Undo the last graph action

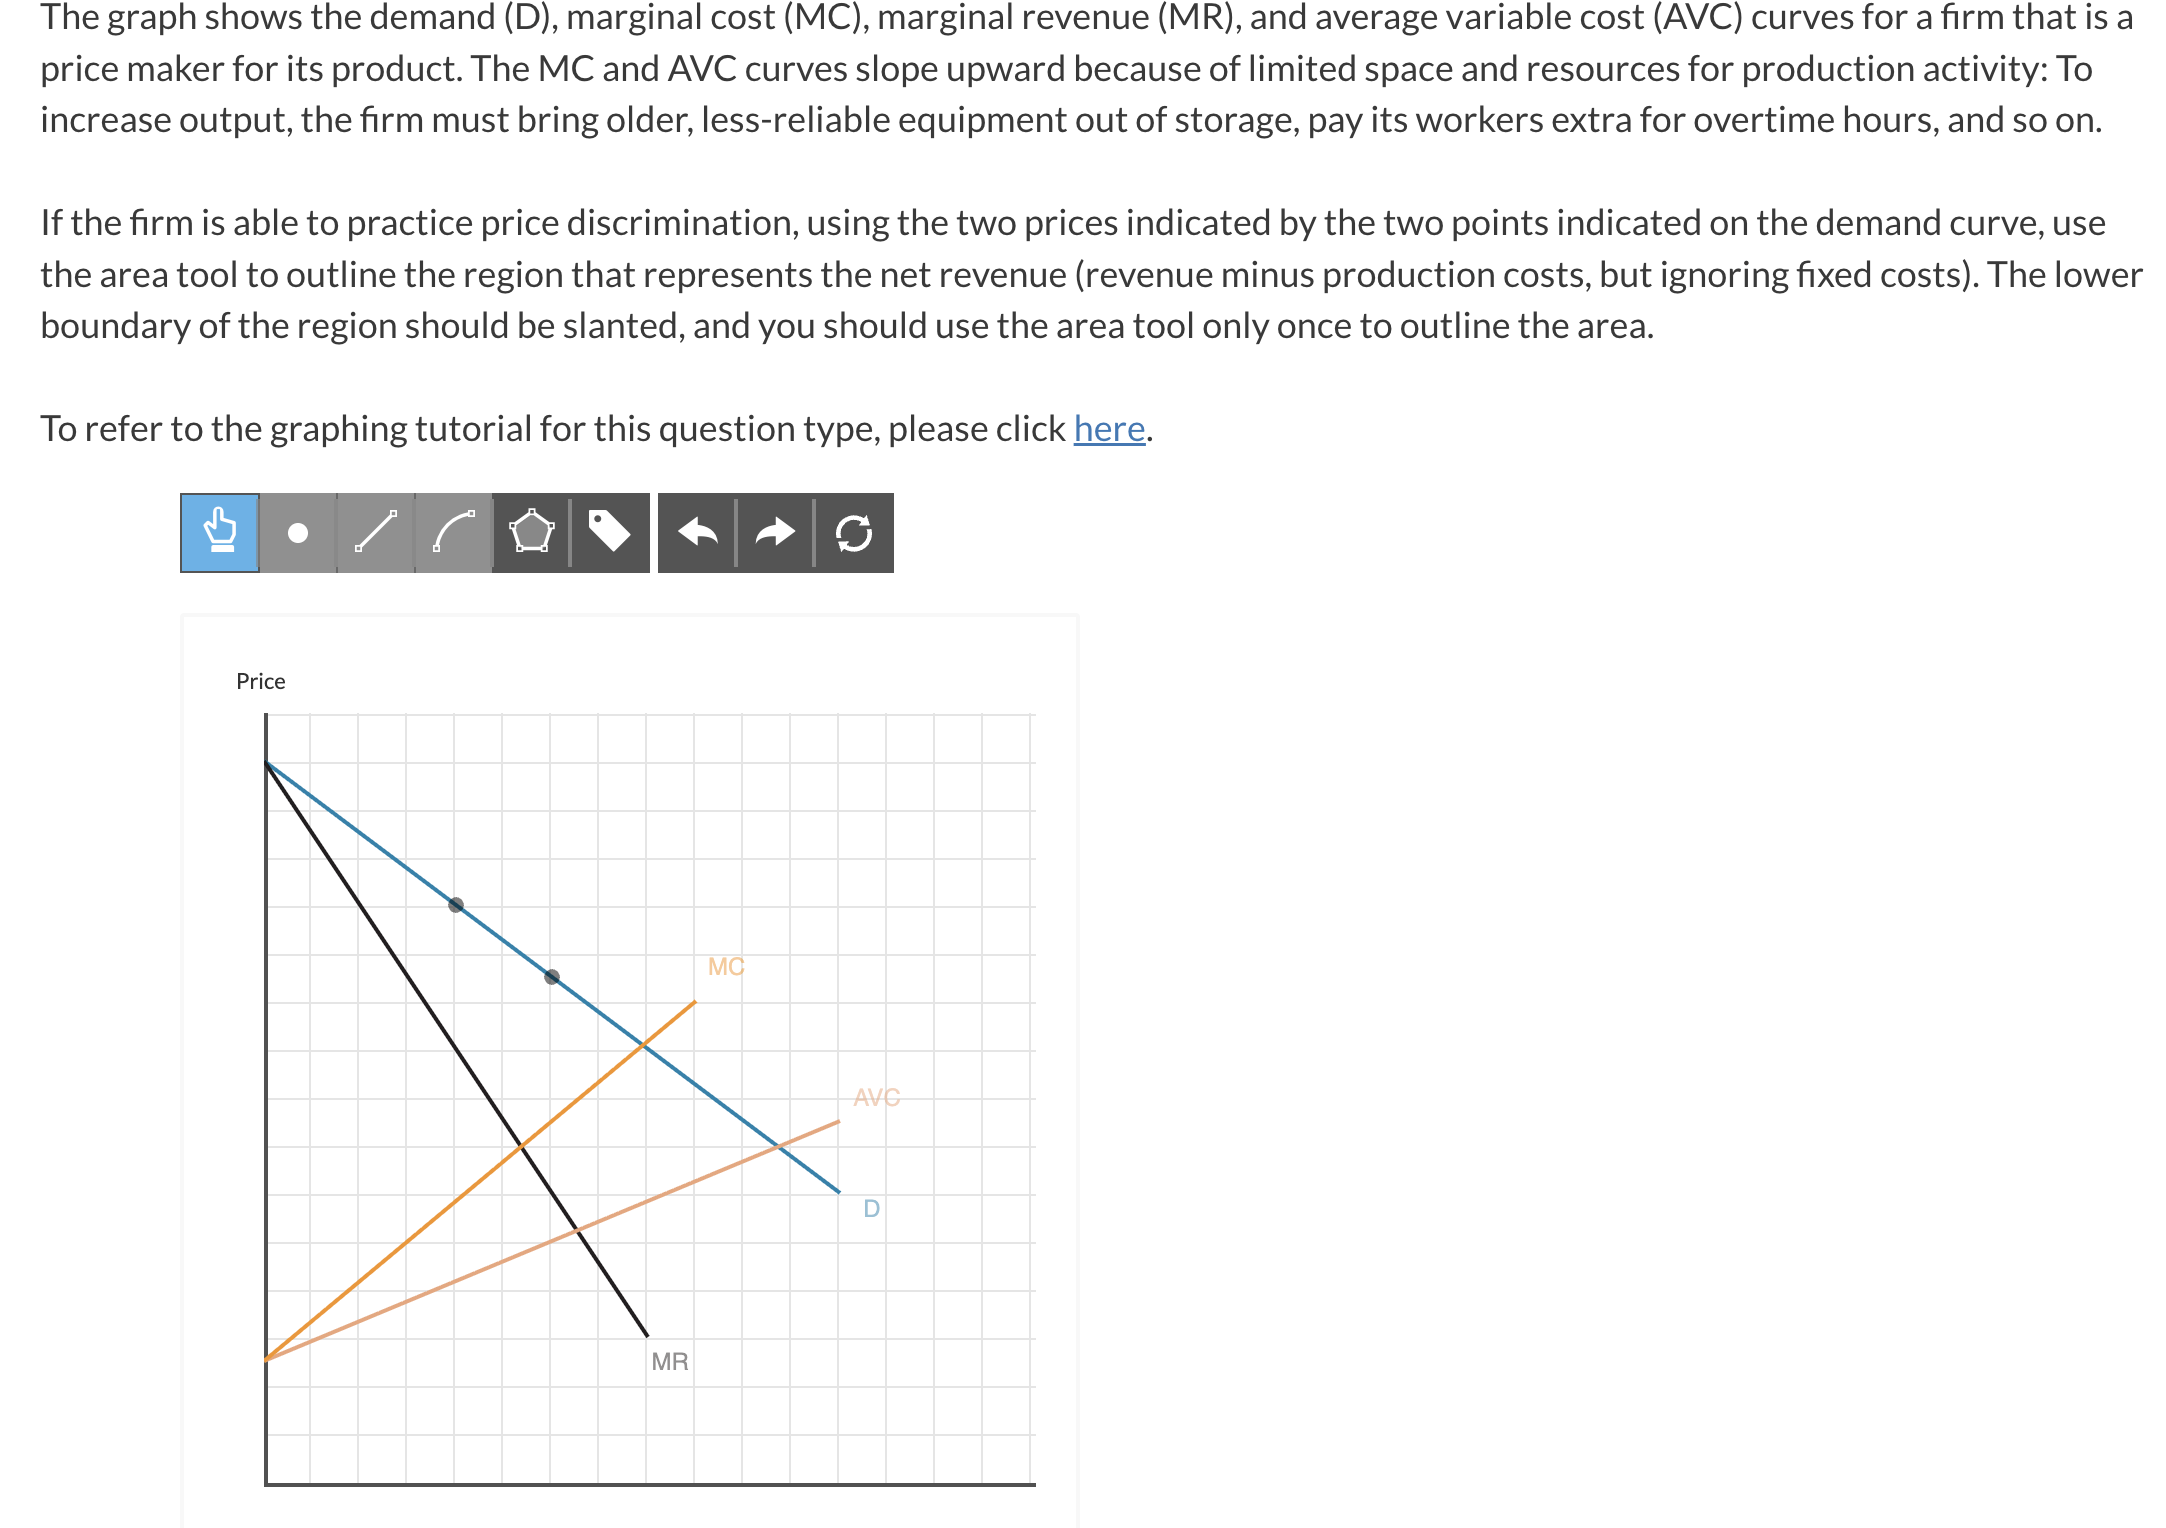[701, 533]
